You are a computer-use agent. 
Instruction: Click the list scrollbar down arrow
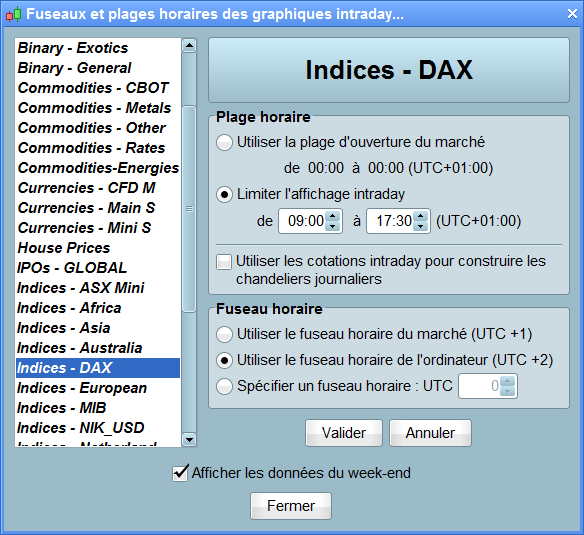(x=189, y=440)
